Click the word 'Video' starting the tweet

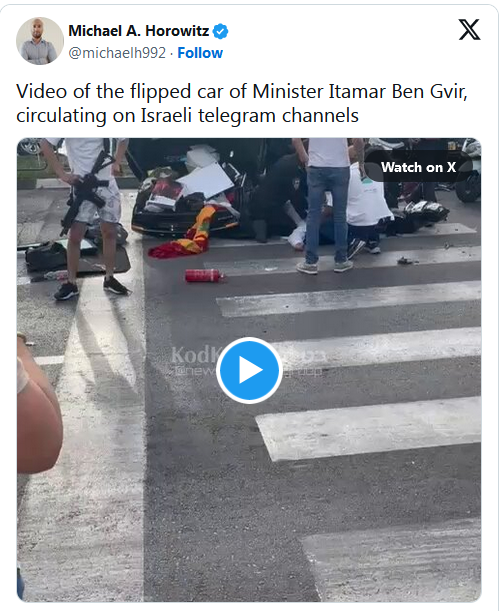click(42, 92)
